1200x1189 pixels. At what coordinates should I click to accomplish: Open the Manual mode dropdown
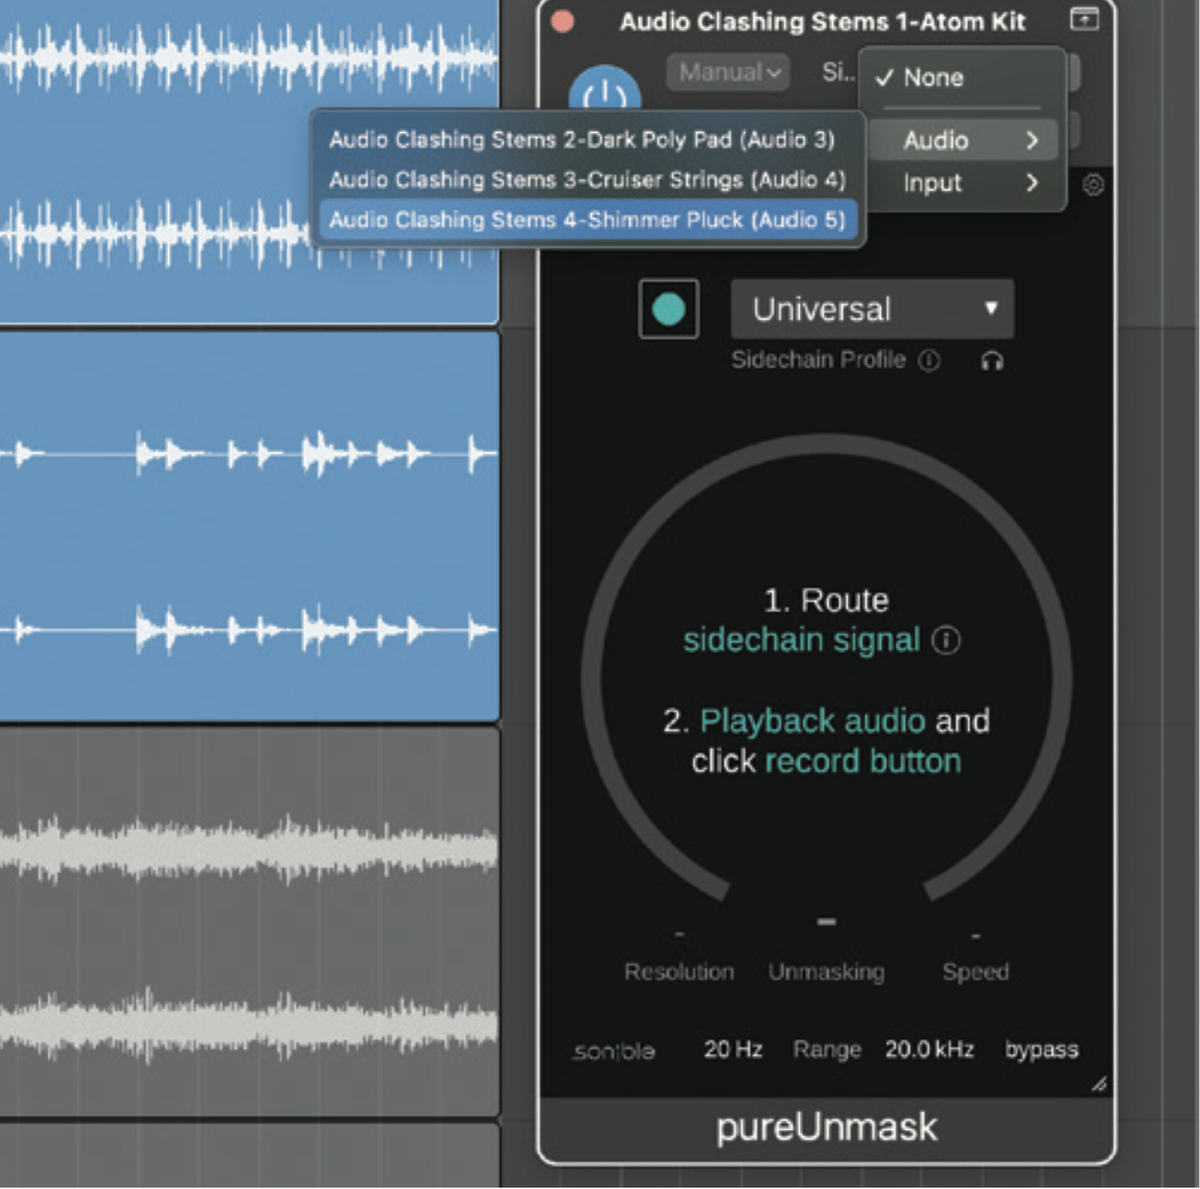click(x=727, y=71)
